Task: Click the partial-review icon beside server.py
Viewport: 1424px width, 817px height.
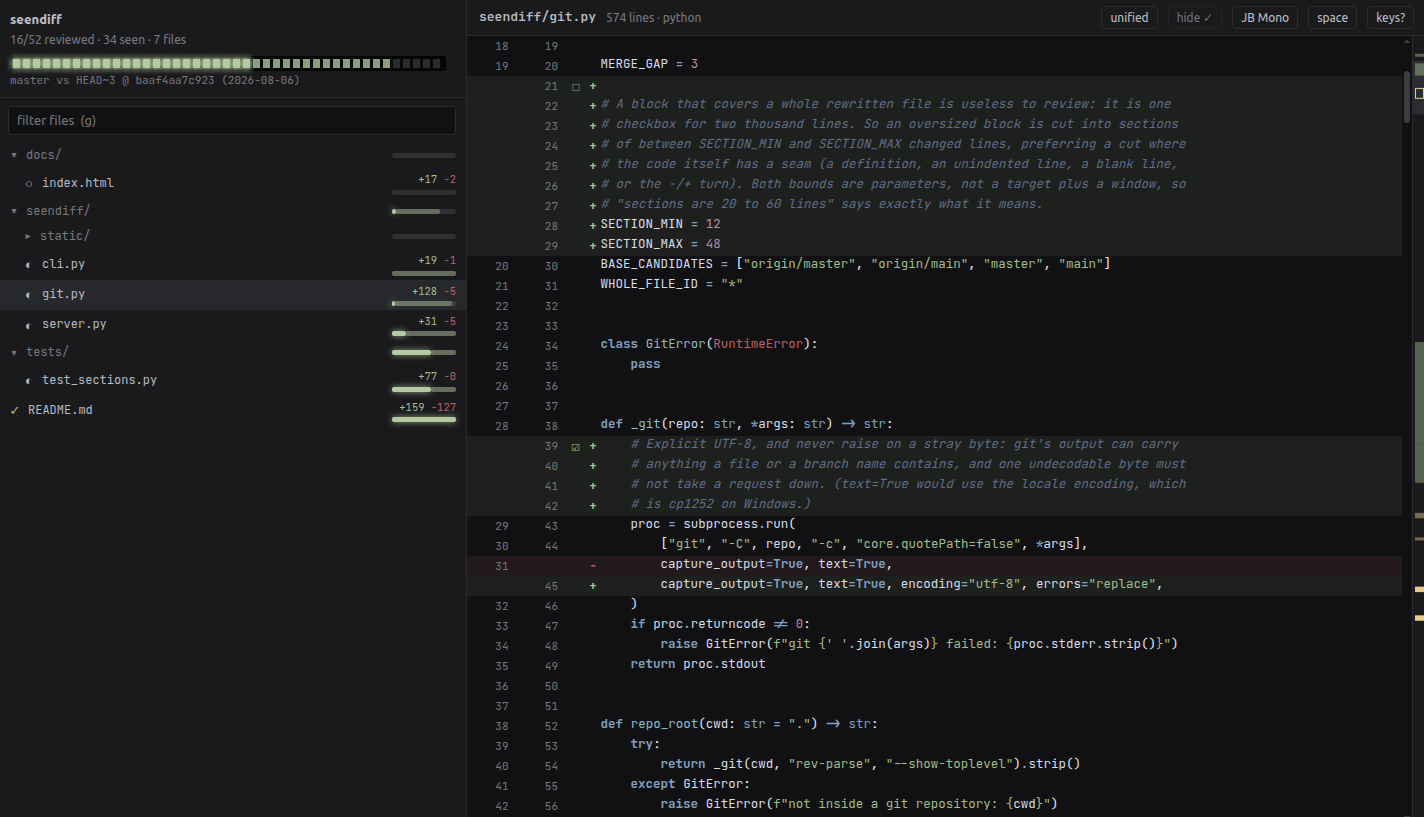Action: 28,325
